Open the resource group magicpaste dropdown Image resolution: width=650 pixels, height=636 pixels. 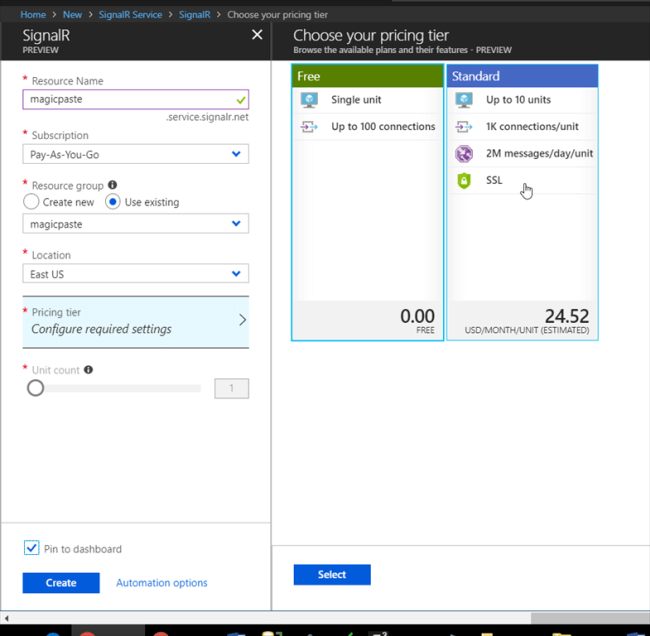[136, 224]
